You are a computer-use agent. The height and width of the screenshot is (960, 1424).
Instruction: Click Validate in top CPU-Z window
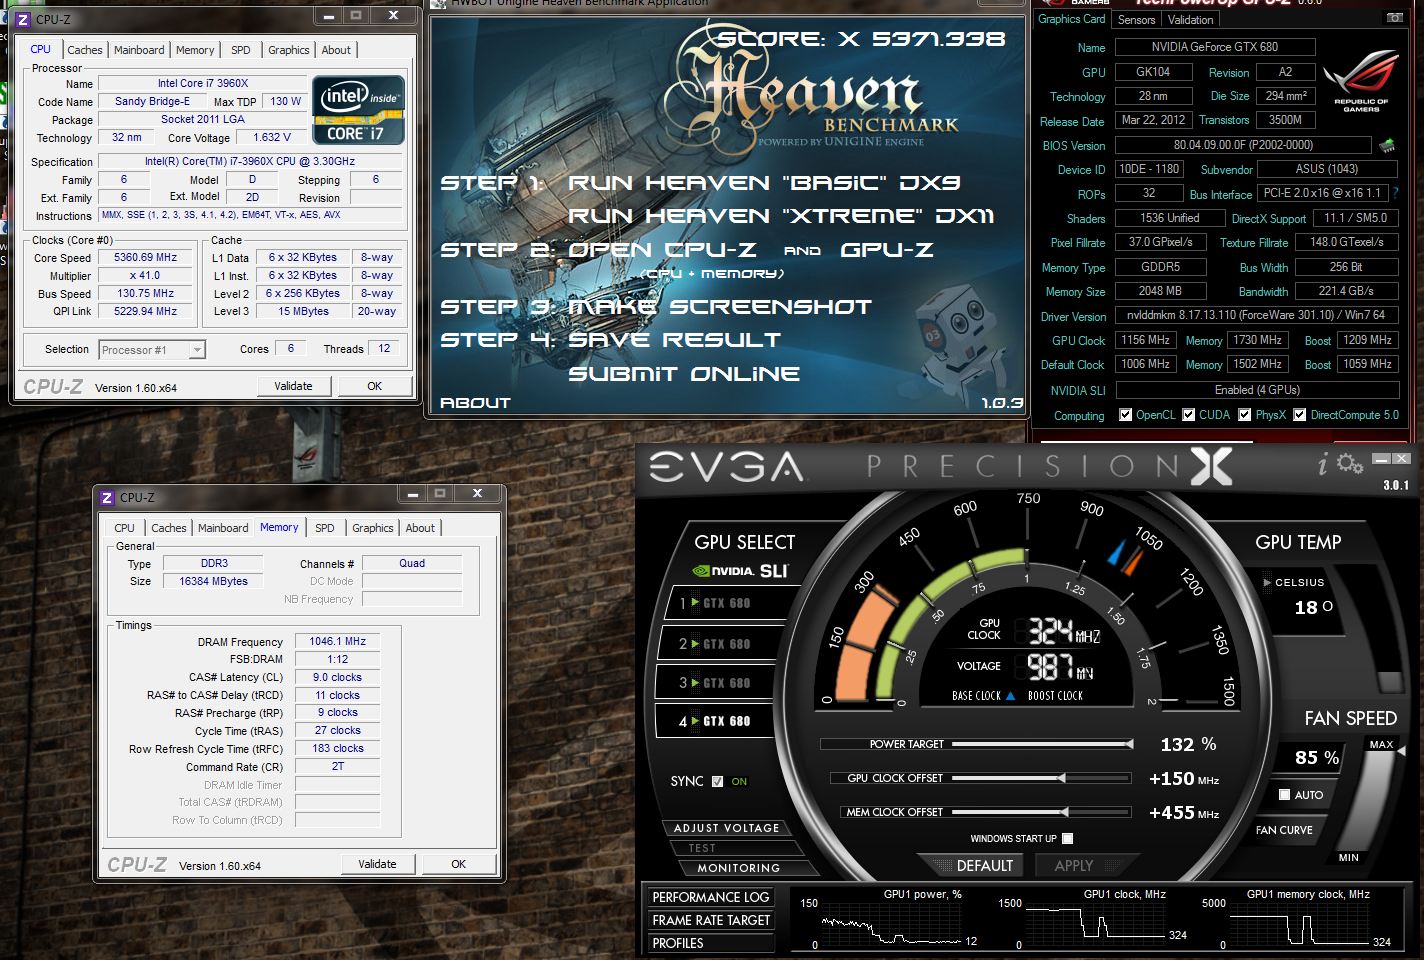point(293,386)
